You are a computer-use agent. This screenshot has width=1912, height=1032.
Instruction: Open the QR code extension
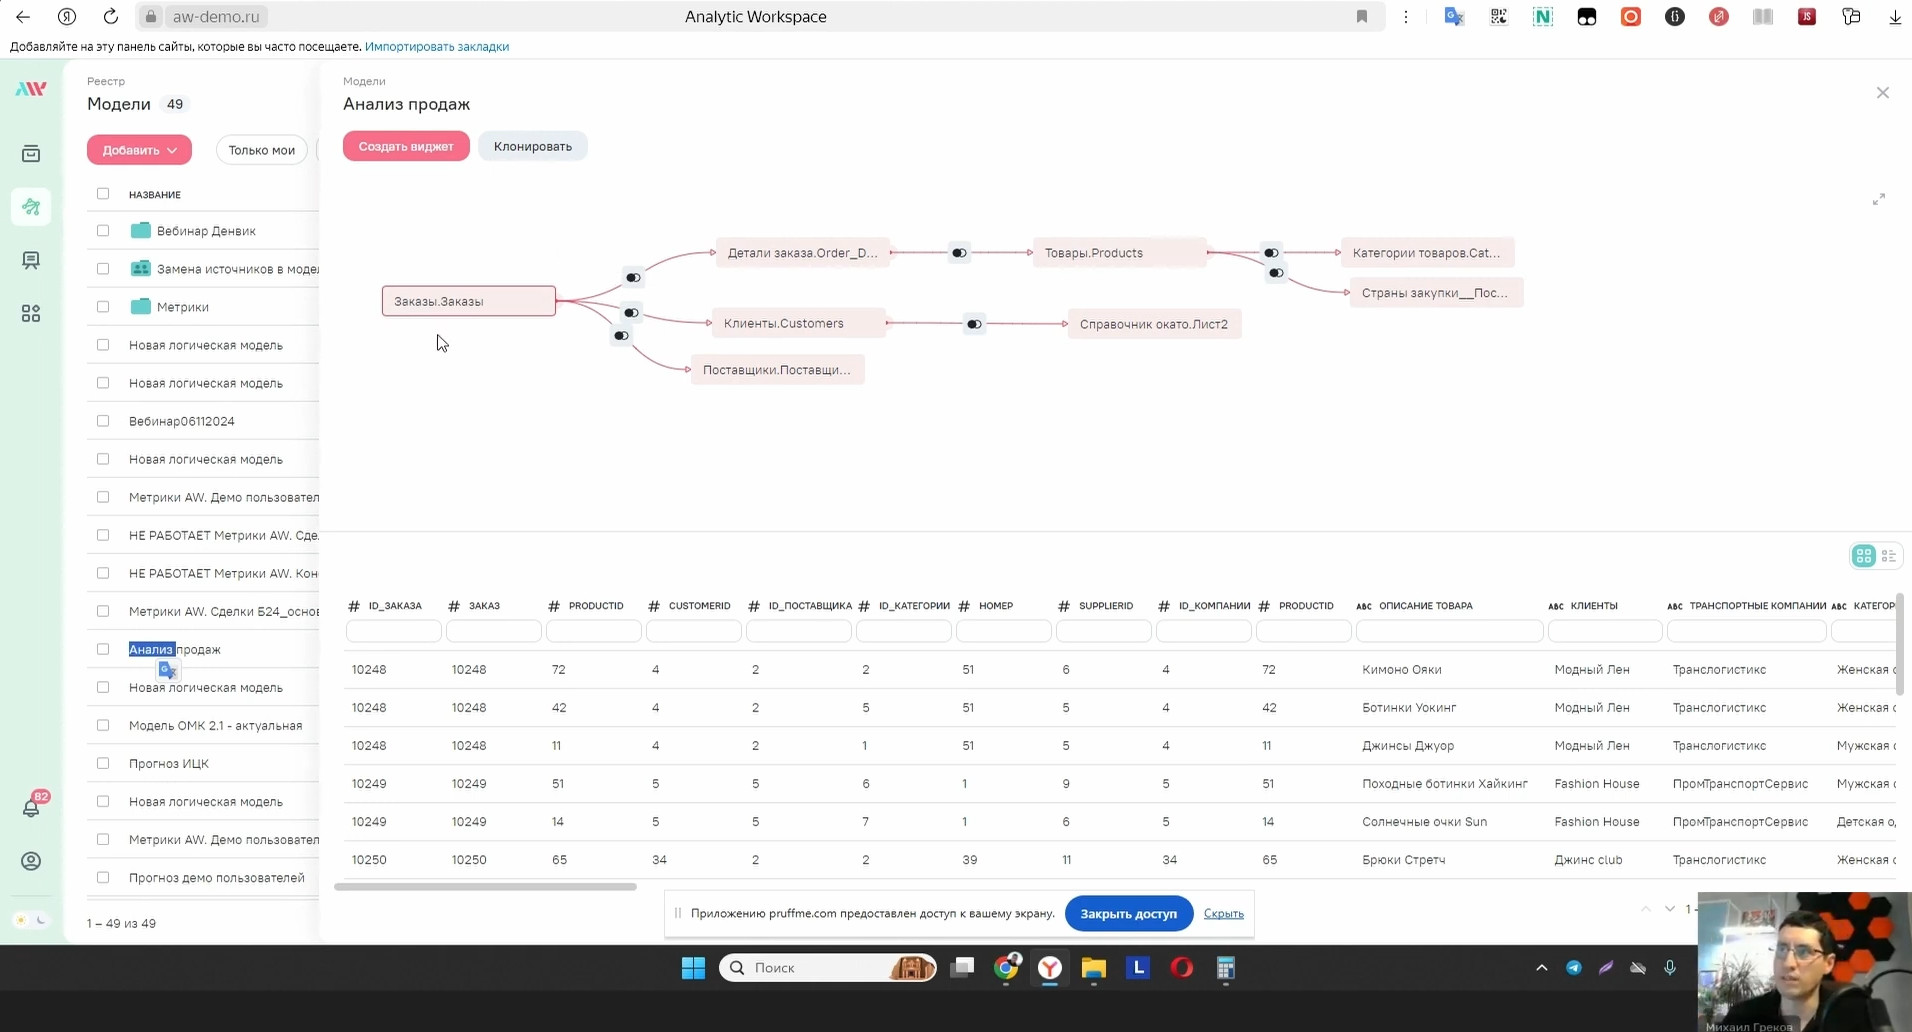tap(1499, 16)
